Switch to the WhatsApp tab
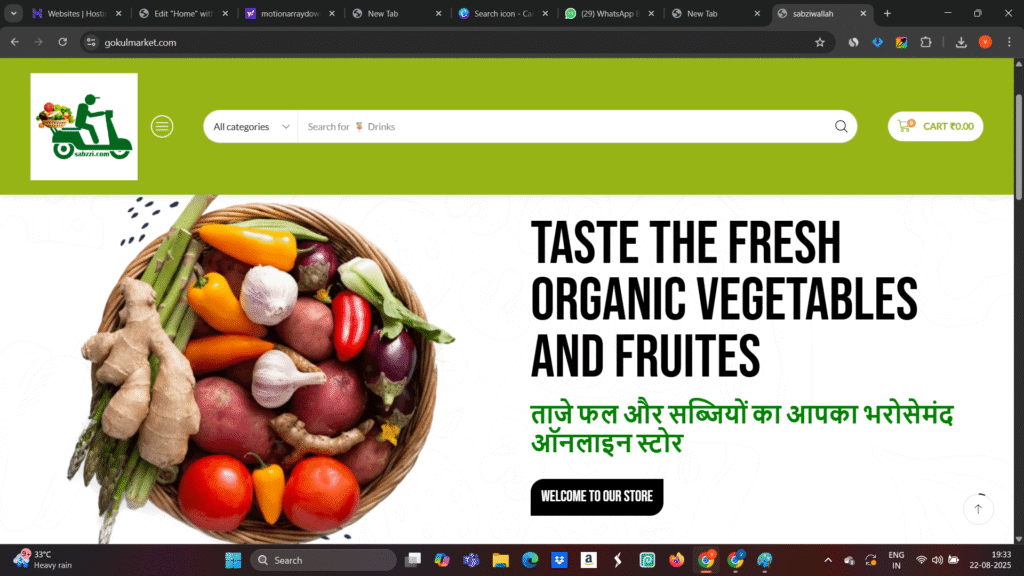Image resolution: width=1024 pixels, height=576 pixels. coord(609,13)
